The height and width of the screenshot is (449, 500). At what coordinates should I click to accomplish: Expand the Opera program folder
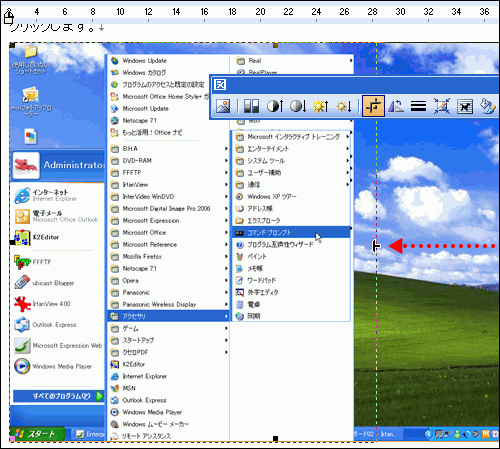click(169, 281)
